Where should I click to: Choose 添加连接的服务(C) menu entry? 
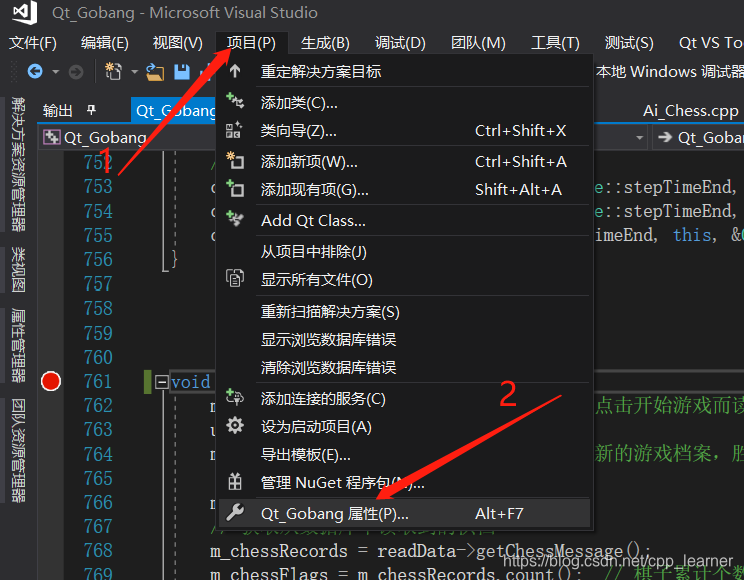403,399
